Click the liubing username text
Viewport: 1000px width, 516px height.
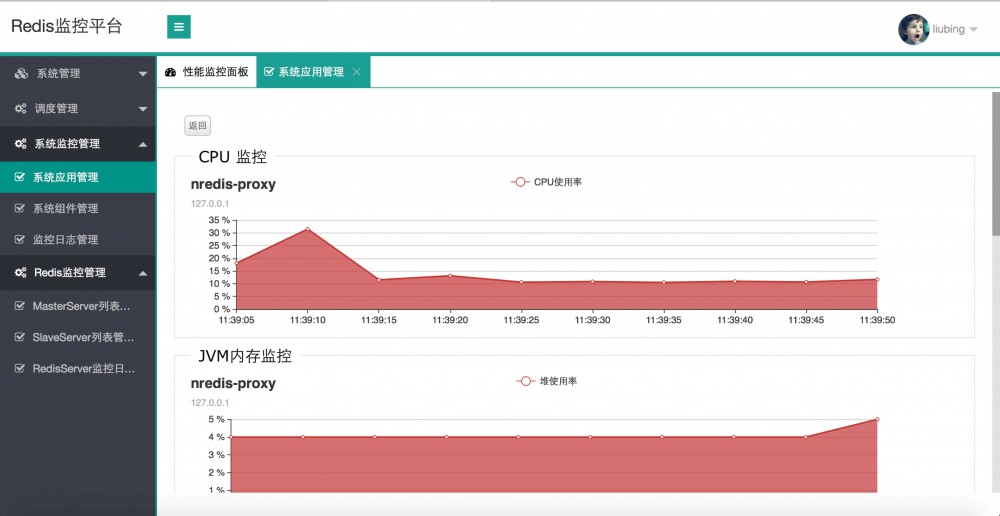tap(948, 29)
